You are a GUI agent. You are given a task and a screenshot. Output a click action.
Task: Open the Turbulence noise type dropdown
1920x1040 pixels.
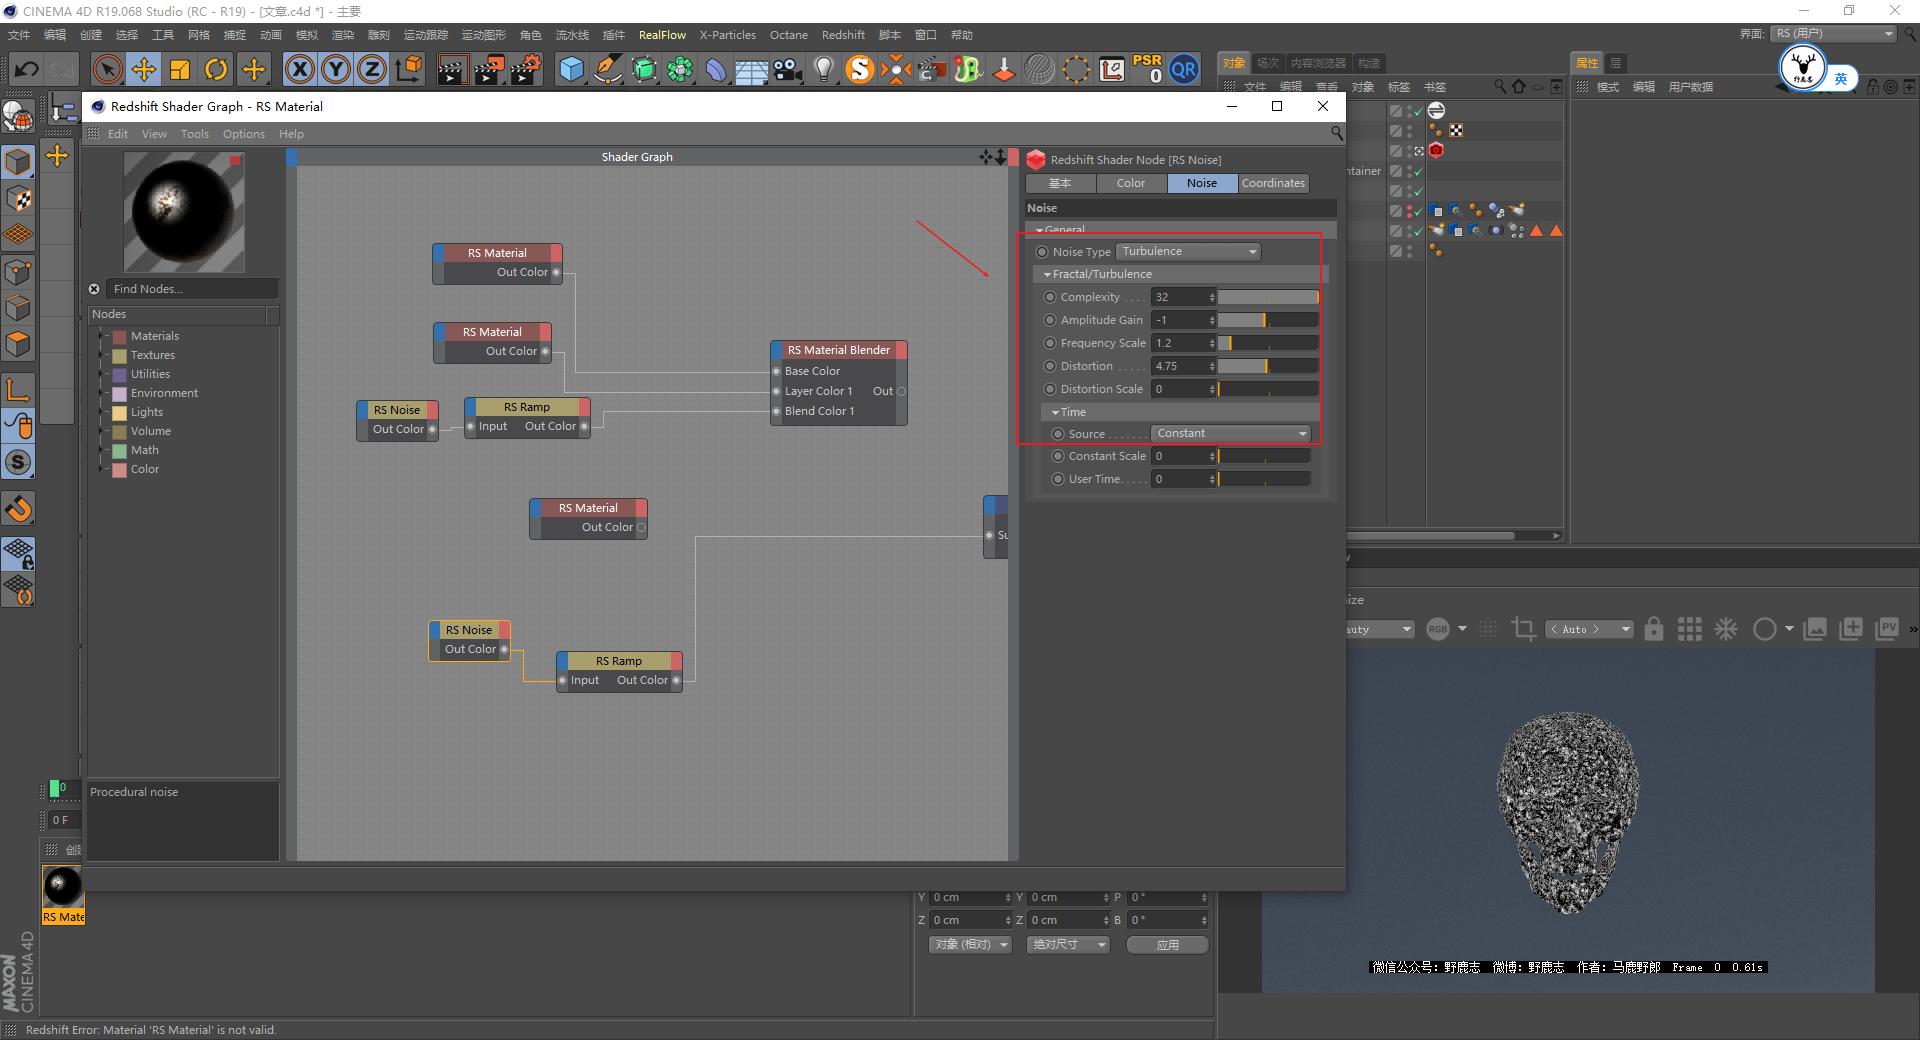tap(1188, 251)
